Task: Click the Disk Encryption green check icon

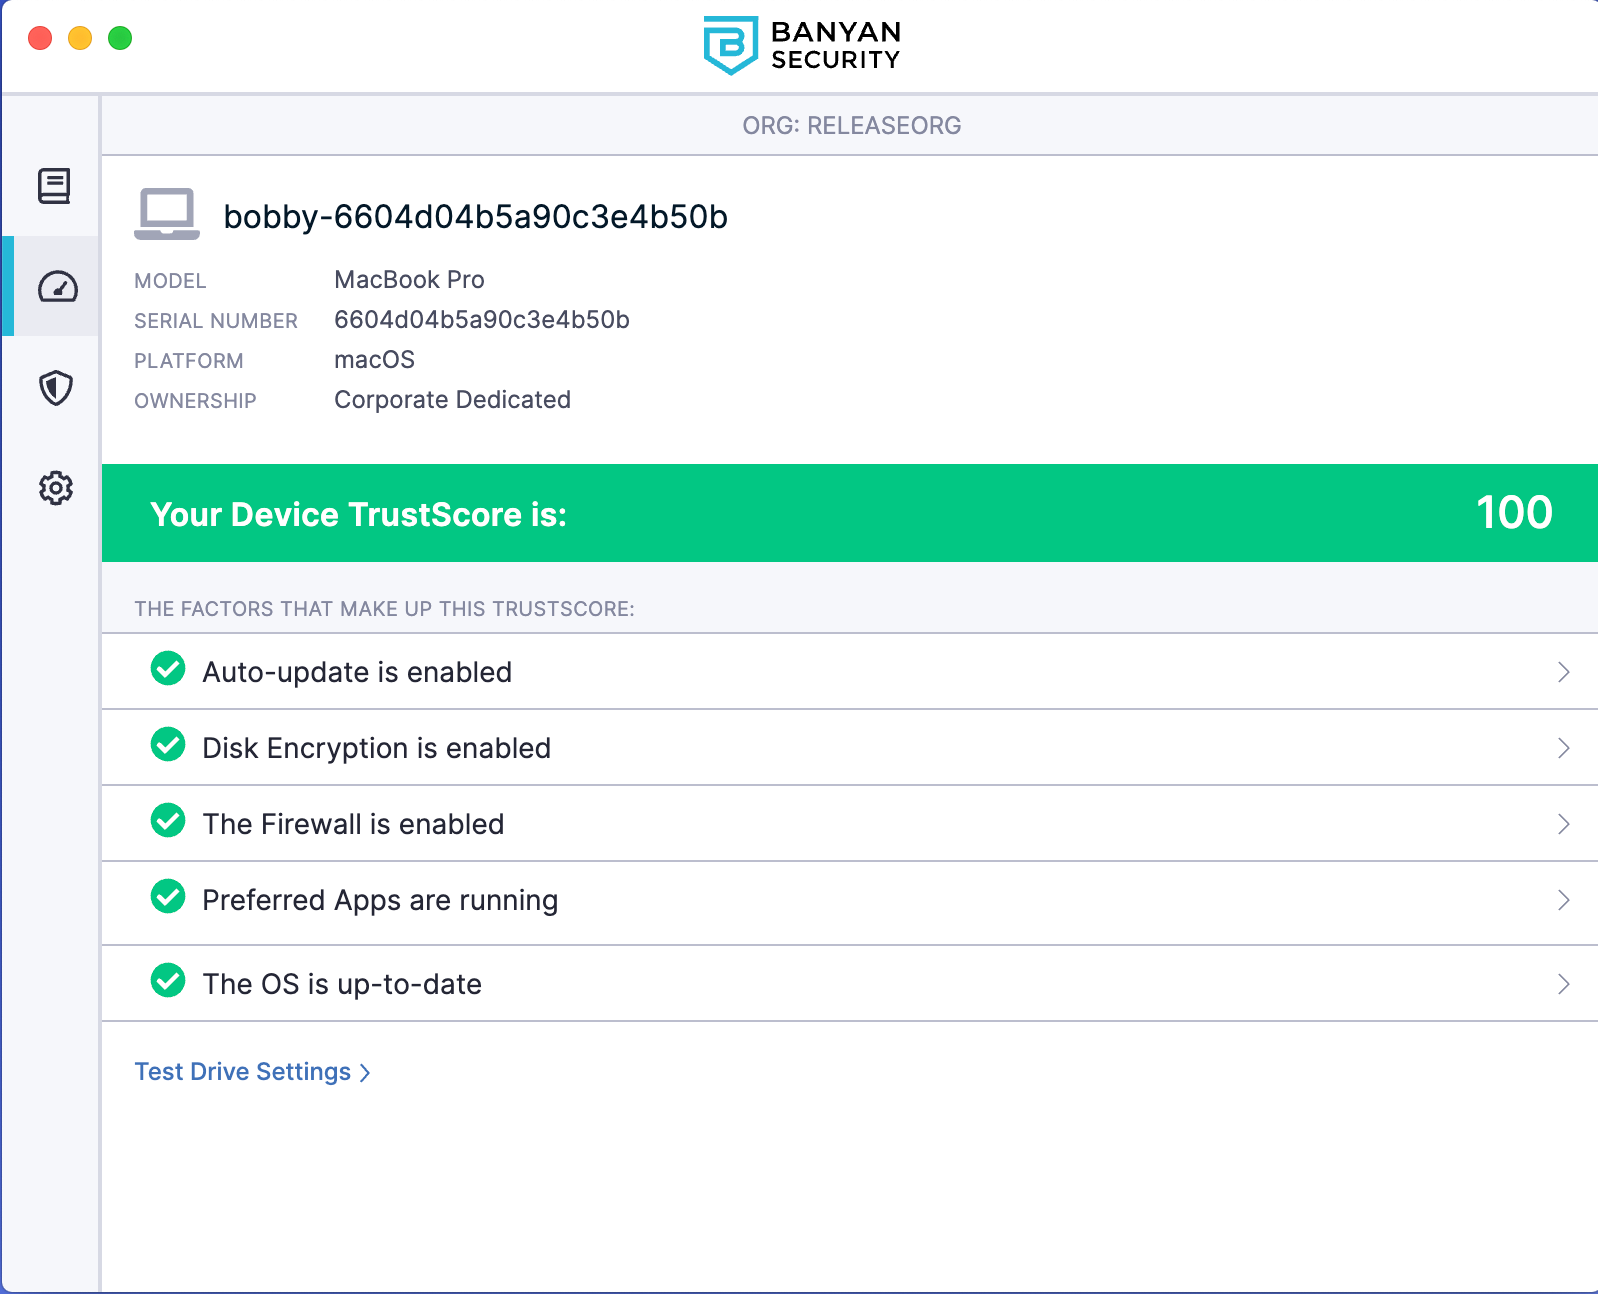Action: (168, 745)
